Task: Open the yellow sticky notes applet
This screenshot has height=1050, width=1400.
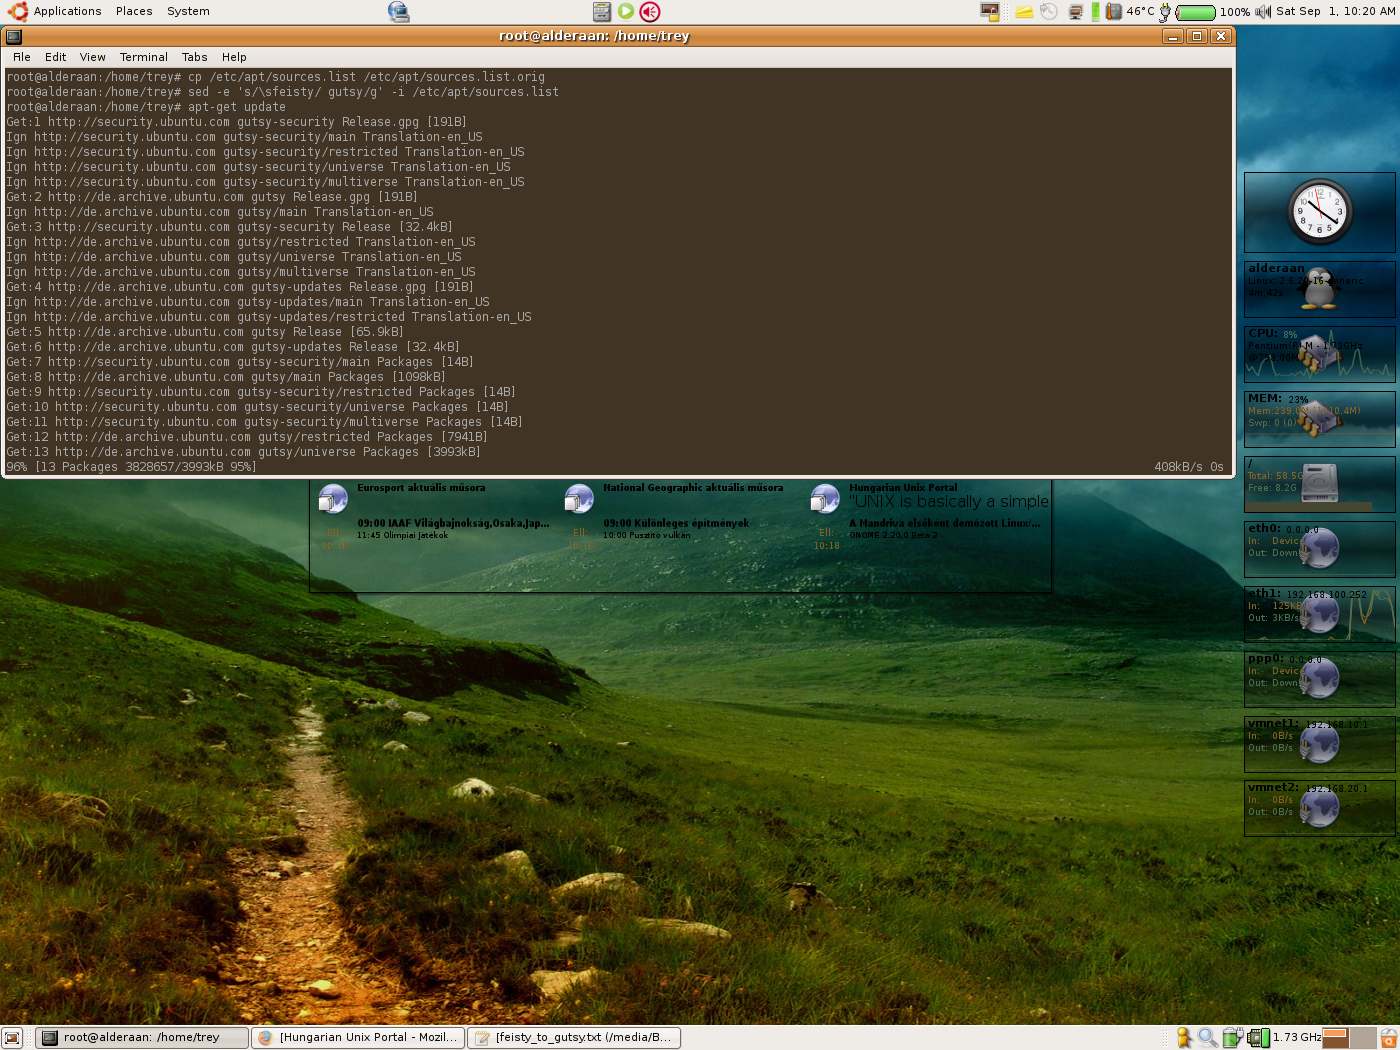Action: [x=1024, y=12]
